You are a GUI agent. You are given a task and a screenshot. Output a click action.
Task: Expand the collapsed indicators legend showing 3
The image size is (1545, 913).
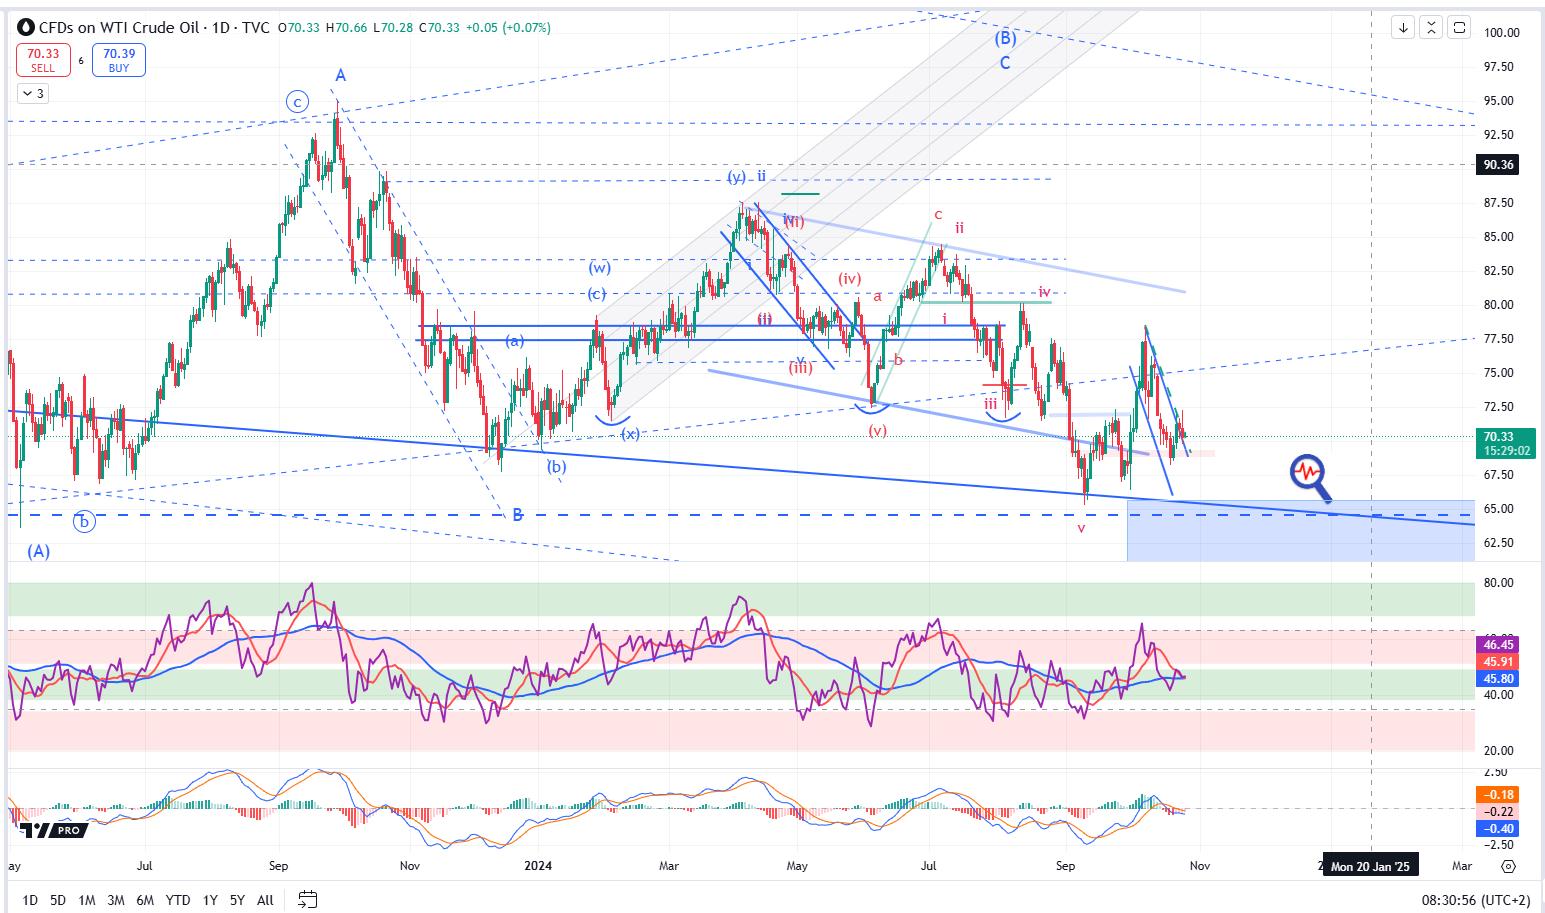(x=32, y=93)
